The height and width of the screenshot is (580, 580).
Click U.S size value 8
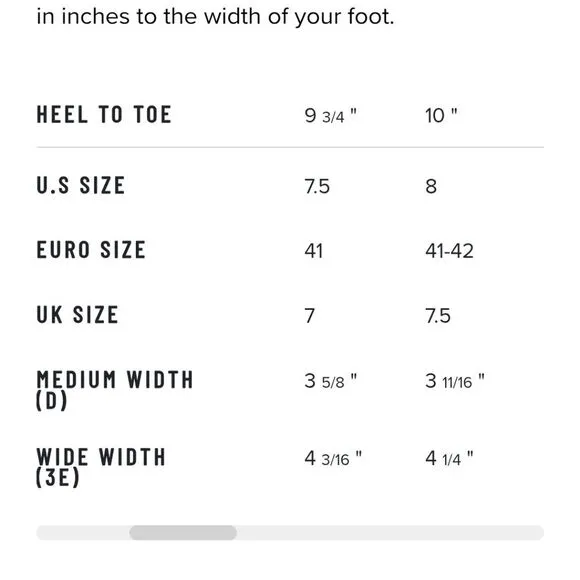click(431, 186)
